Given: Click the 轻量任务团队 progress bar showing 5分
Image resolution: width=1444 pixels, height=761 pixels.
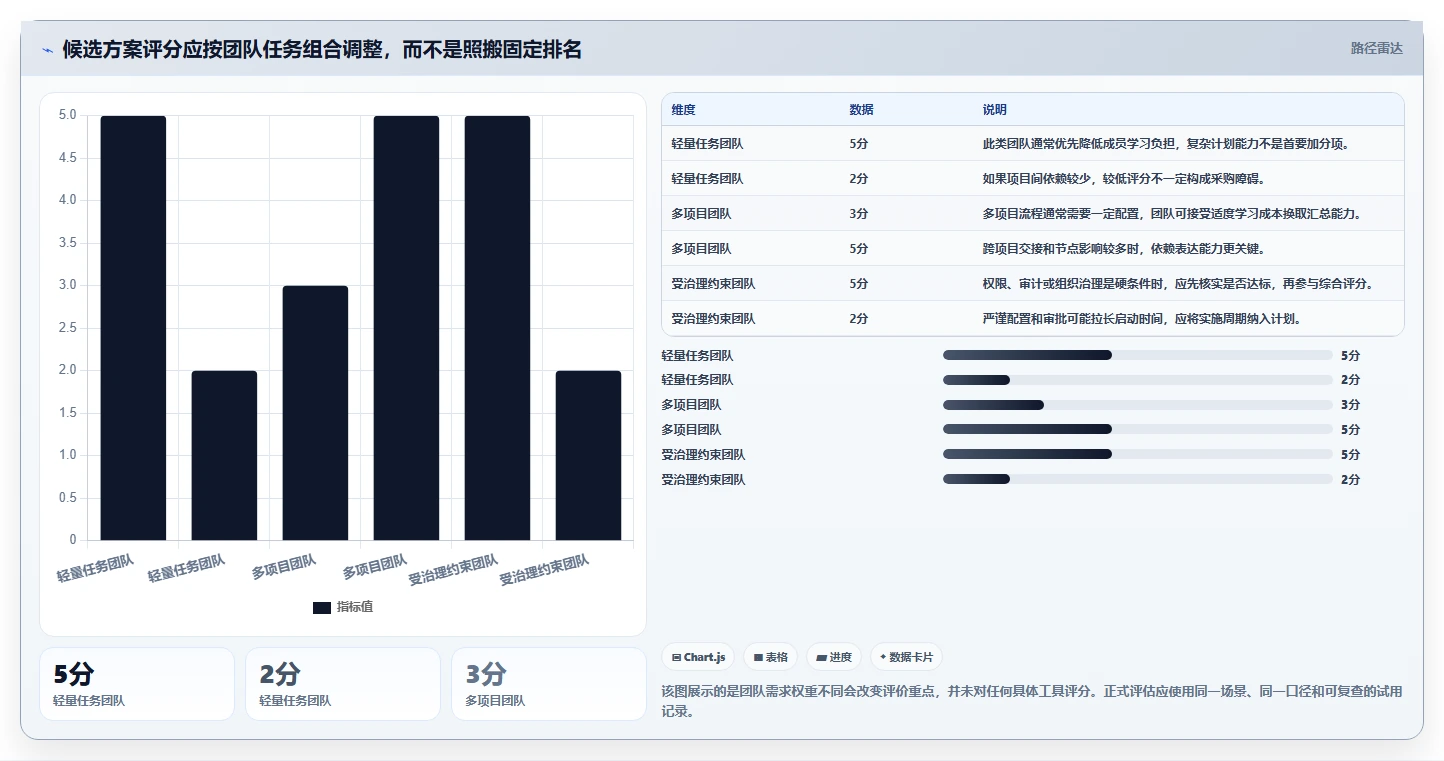Looking at the screenshot, I should (x=1137, y=355).
